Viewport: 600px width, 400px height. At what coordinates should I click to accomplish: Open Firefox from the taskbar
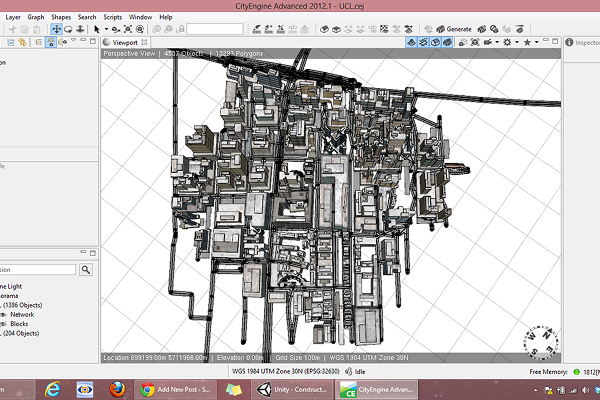[x=115, y=389]
